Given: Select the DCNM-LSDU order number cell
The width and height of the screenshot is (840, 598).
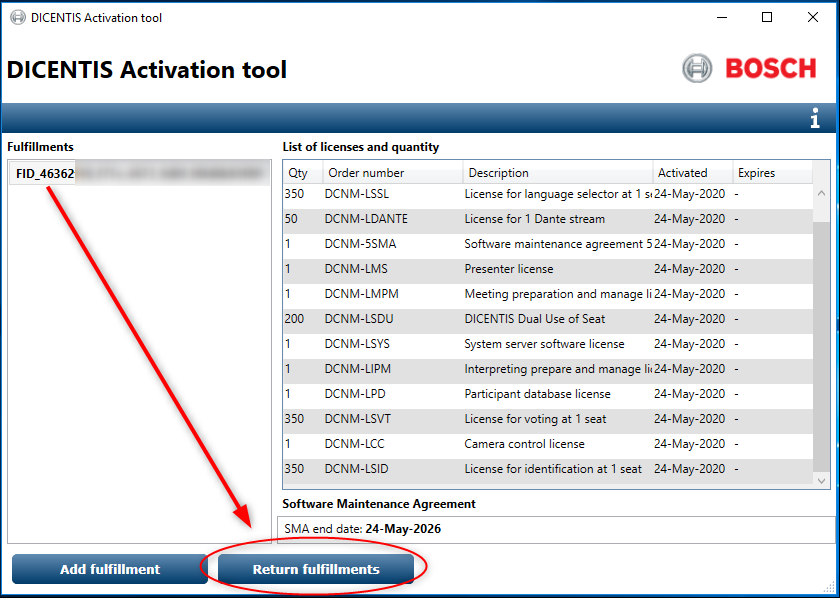Looking at the screenshot, I should pos(359,319).
